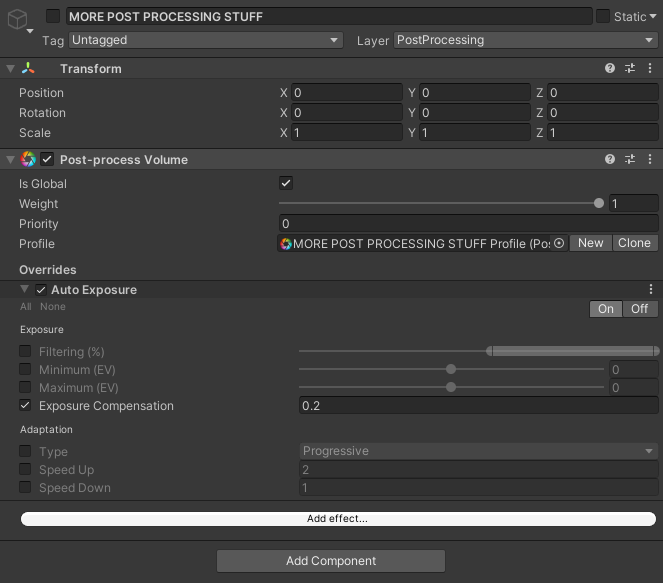
Task: Toggle the Static checkbox
Action: pos(603,16)
